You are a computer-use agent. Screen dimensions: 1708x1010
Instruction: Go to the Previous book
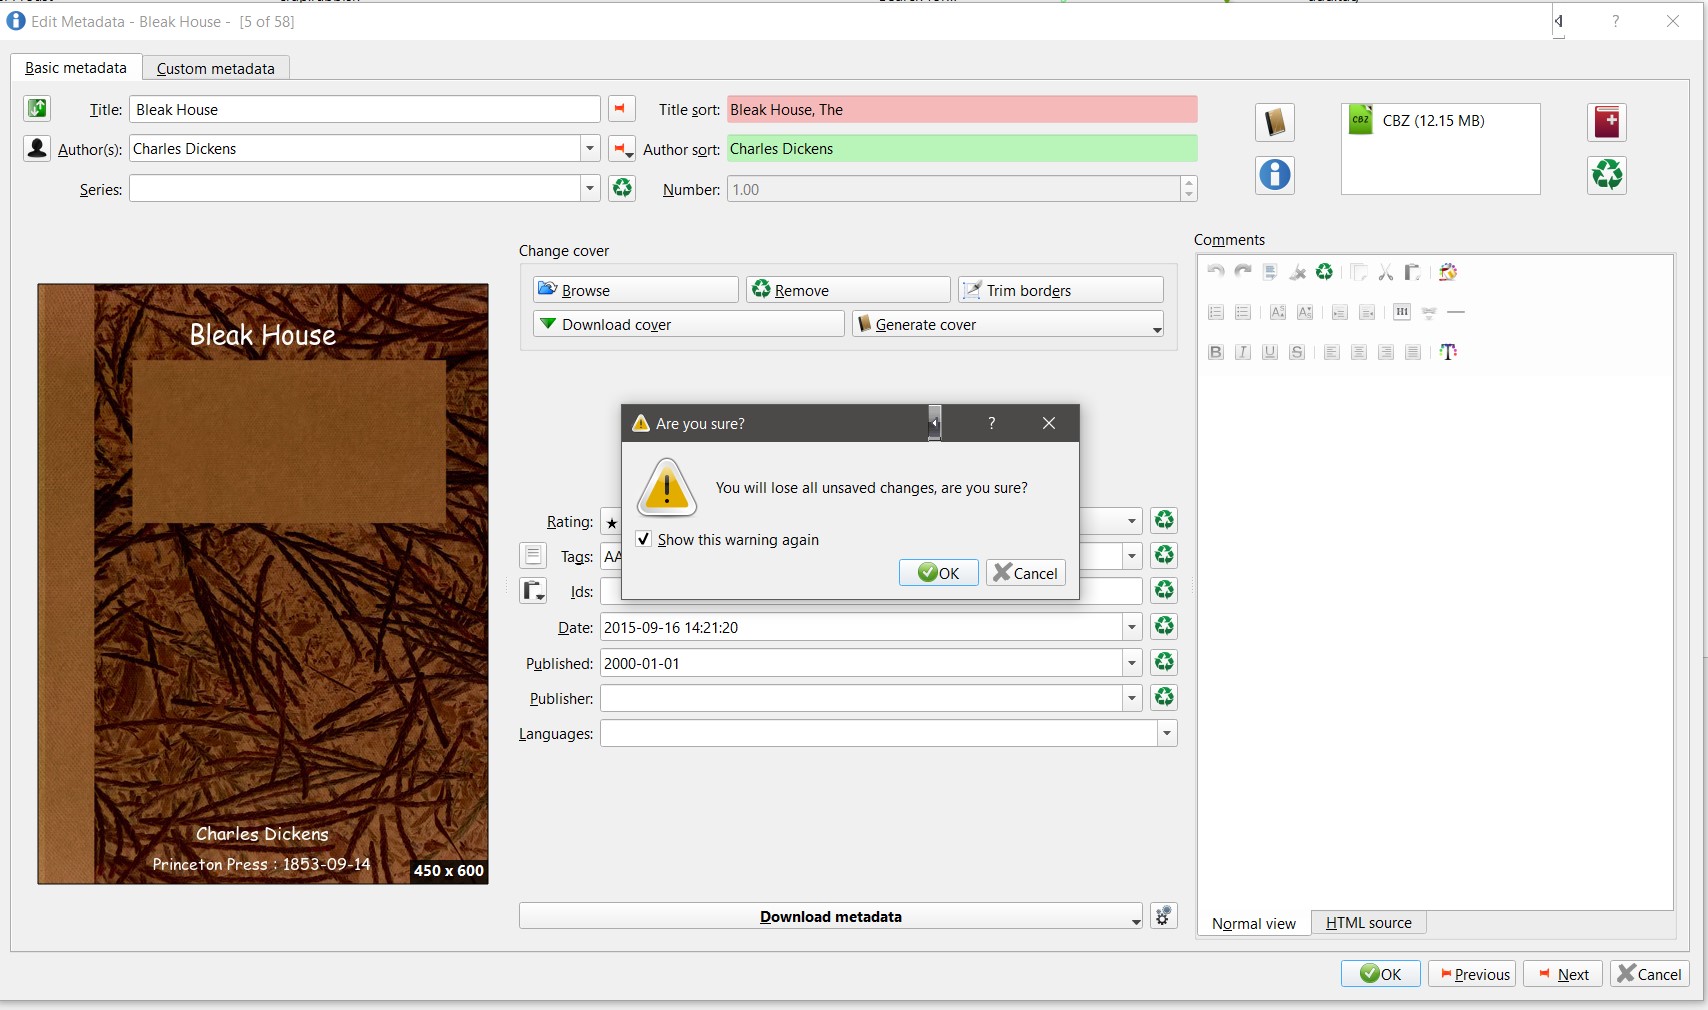click(1472, 974)
